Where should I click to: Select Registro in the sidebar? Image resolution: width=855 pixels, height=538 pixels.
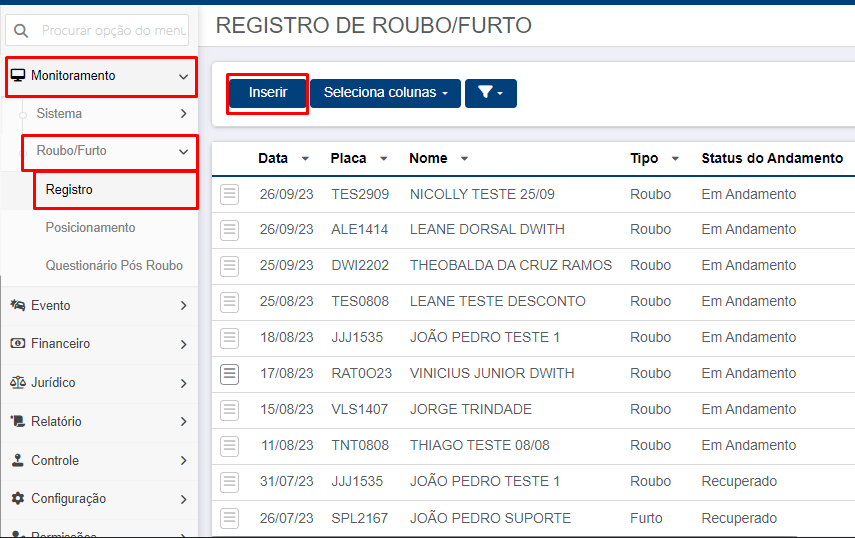pos(69,190)
